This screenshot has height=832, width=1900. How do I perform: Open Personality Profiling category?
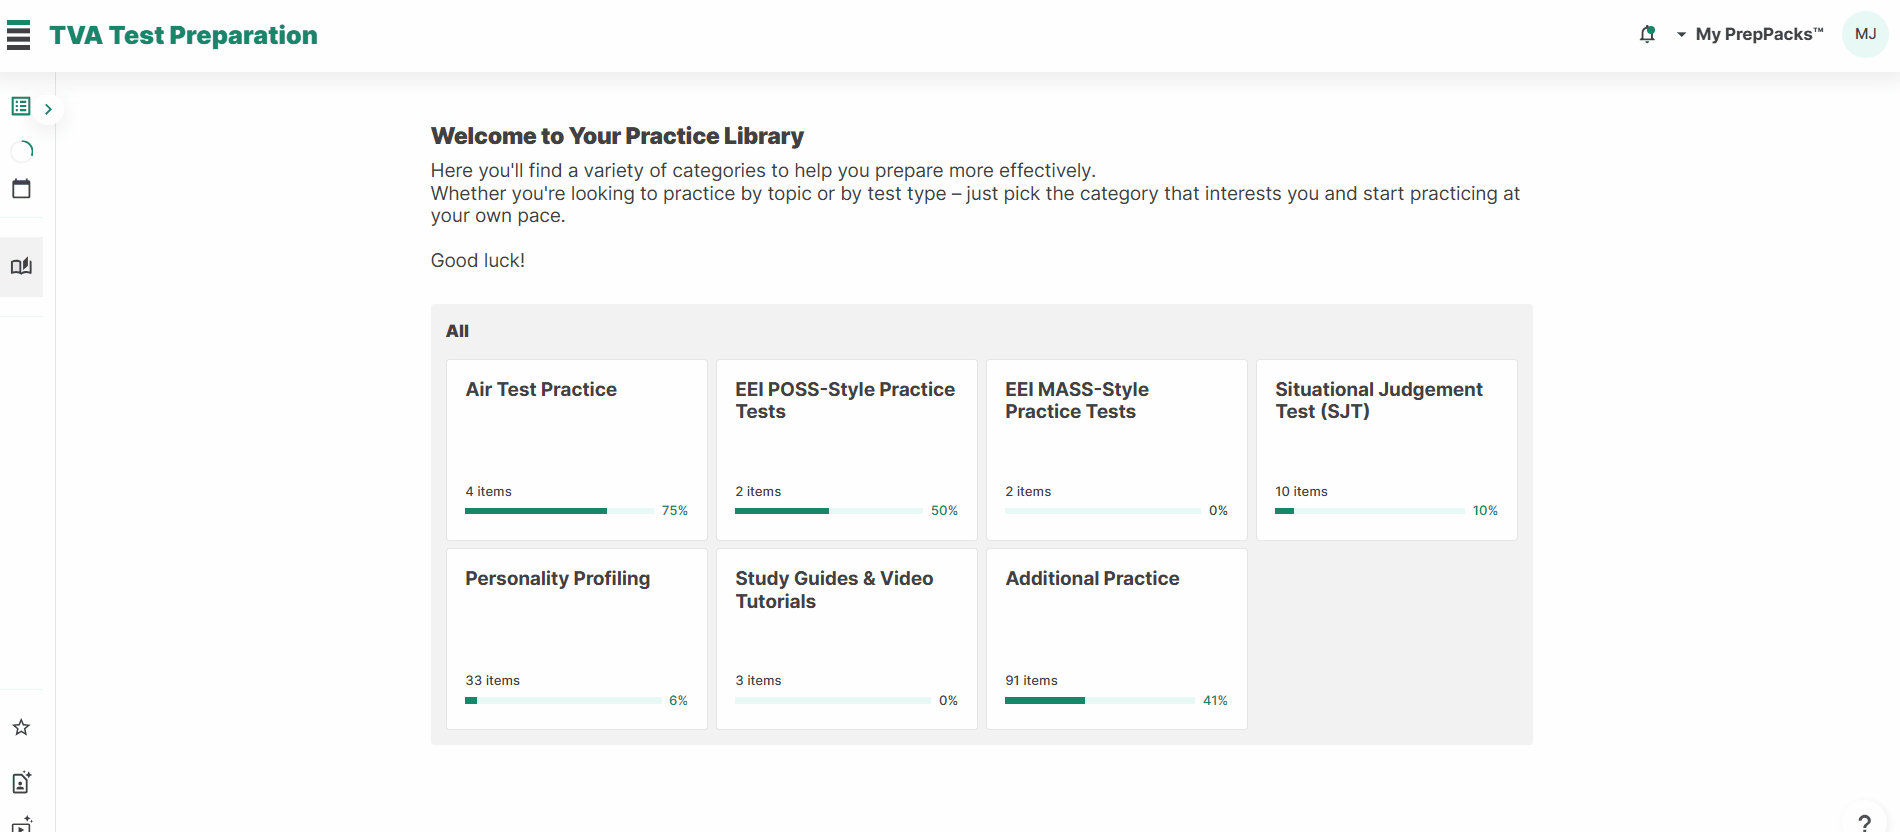pyautogui.click(x=577, y=639)
